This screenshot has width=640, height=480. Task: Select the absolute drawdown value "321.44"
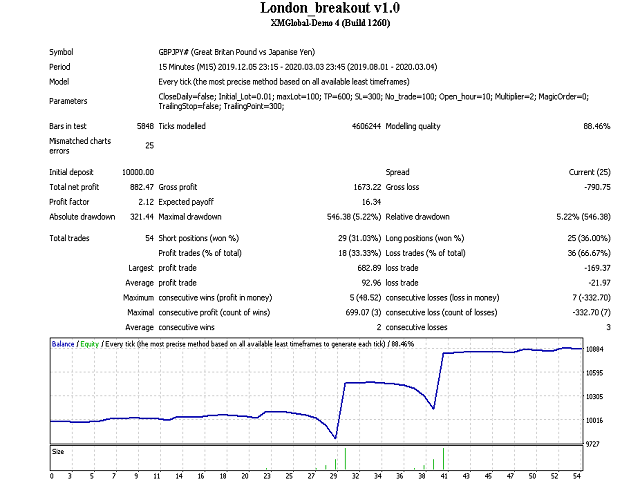(x=142, y=217)
